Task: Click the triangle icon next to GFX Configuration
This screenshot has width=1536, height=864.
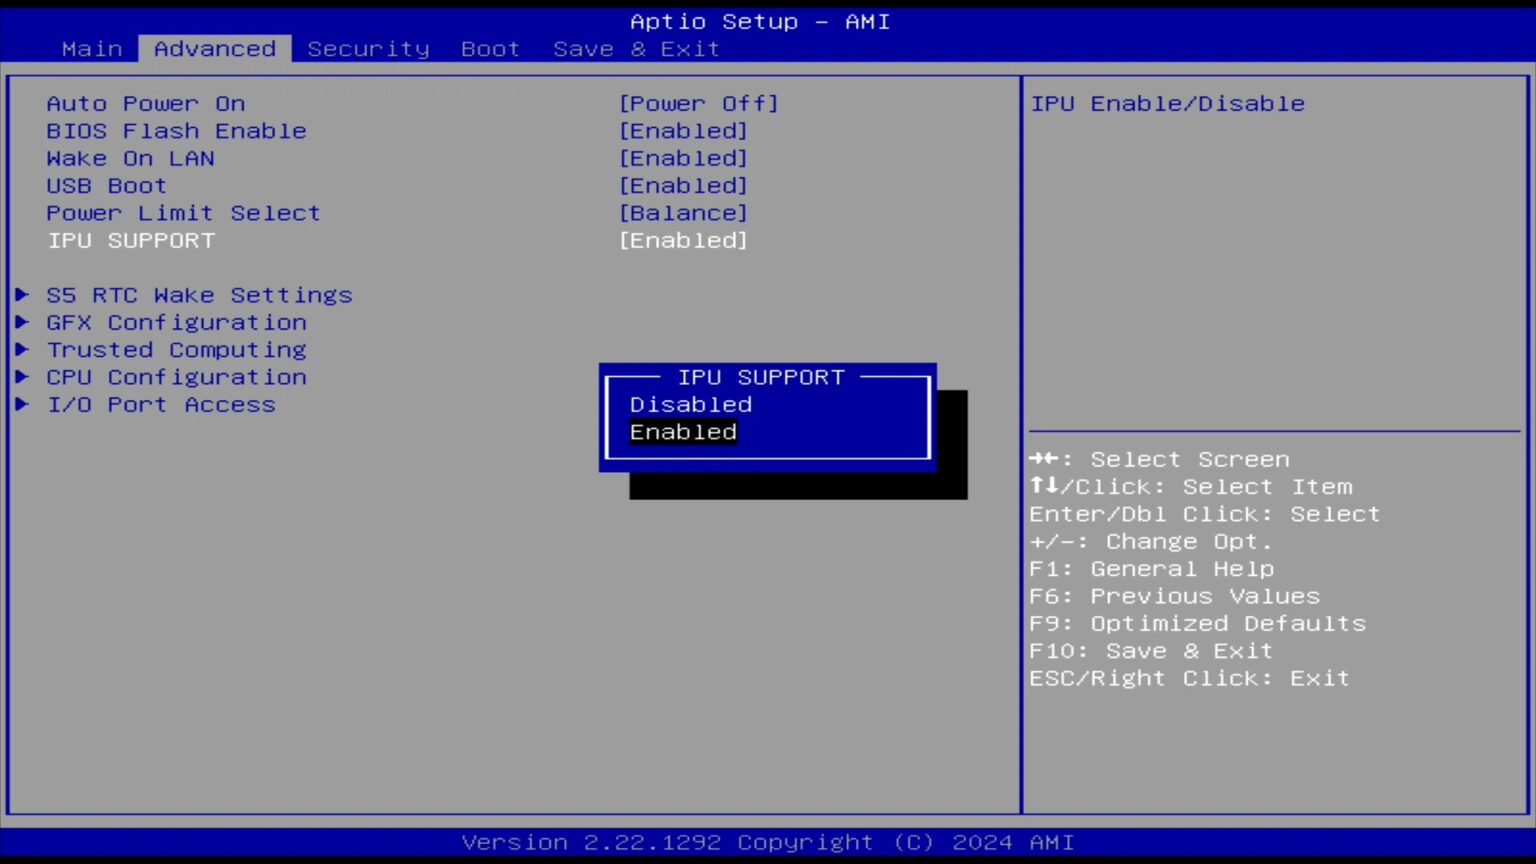Action: 22,323
